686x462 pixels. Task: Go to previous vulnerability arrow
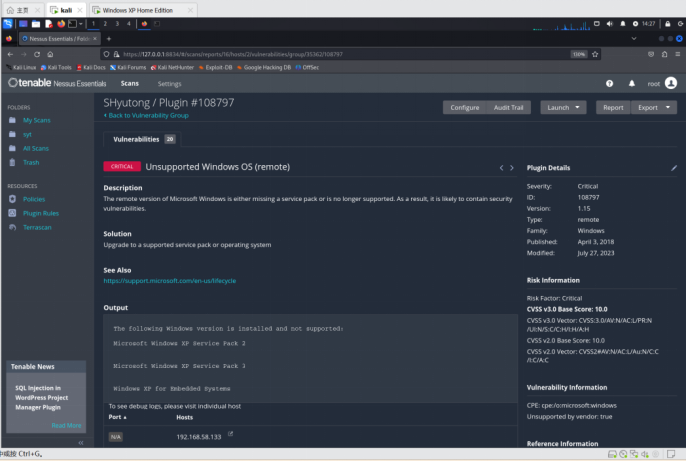point(501,168)
